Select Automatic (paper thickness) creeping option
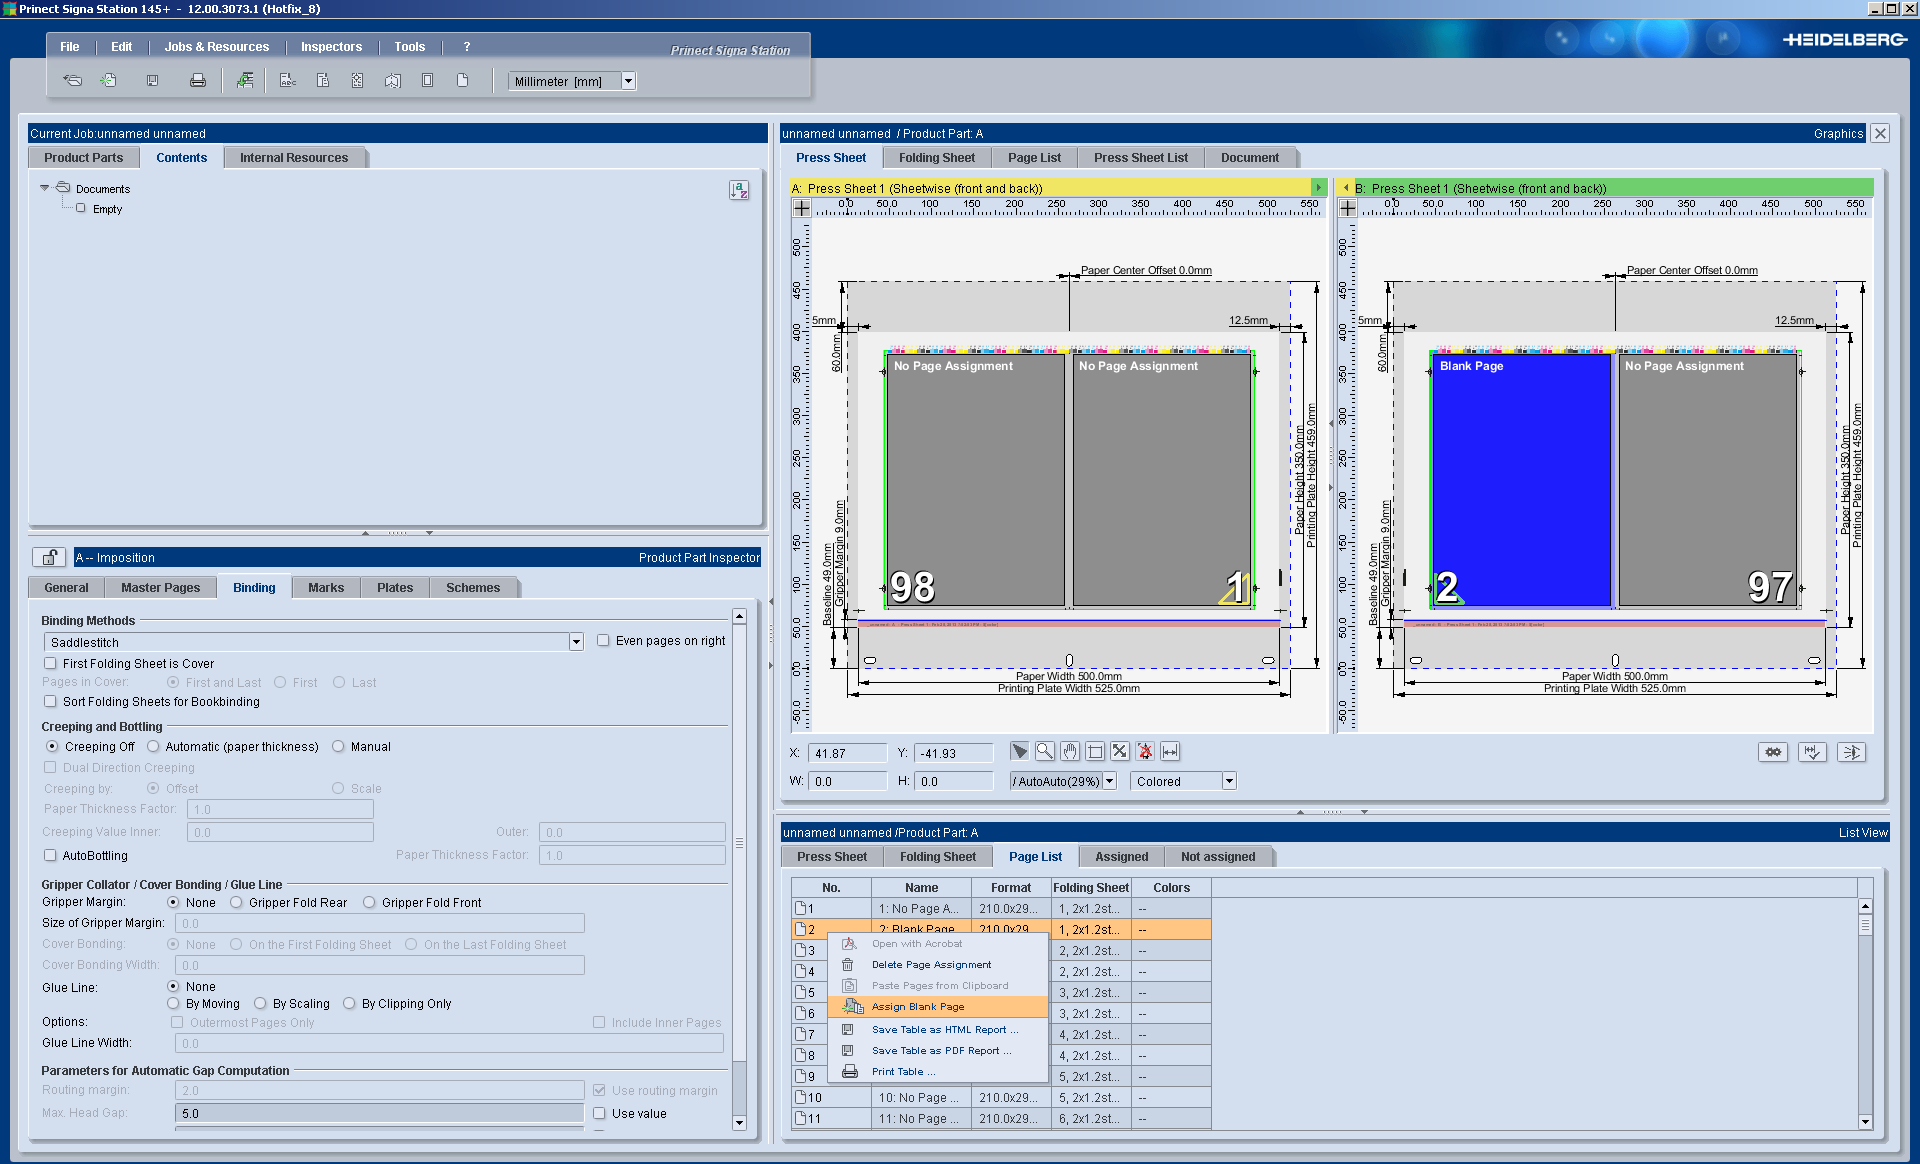The image size is (1920, 1164). [x=153, y=746]
